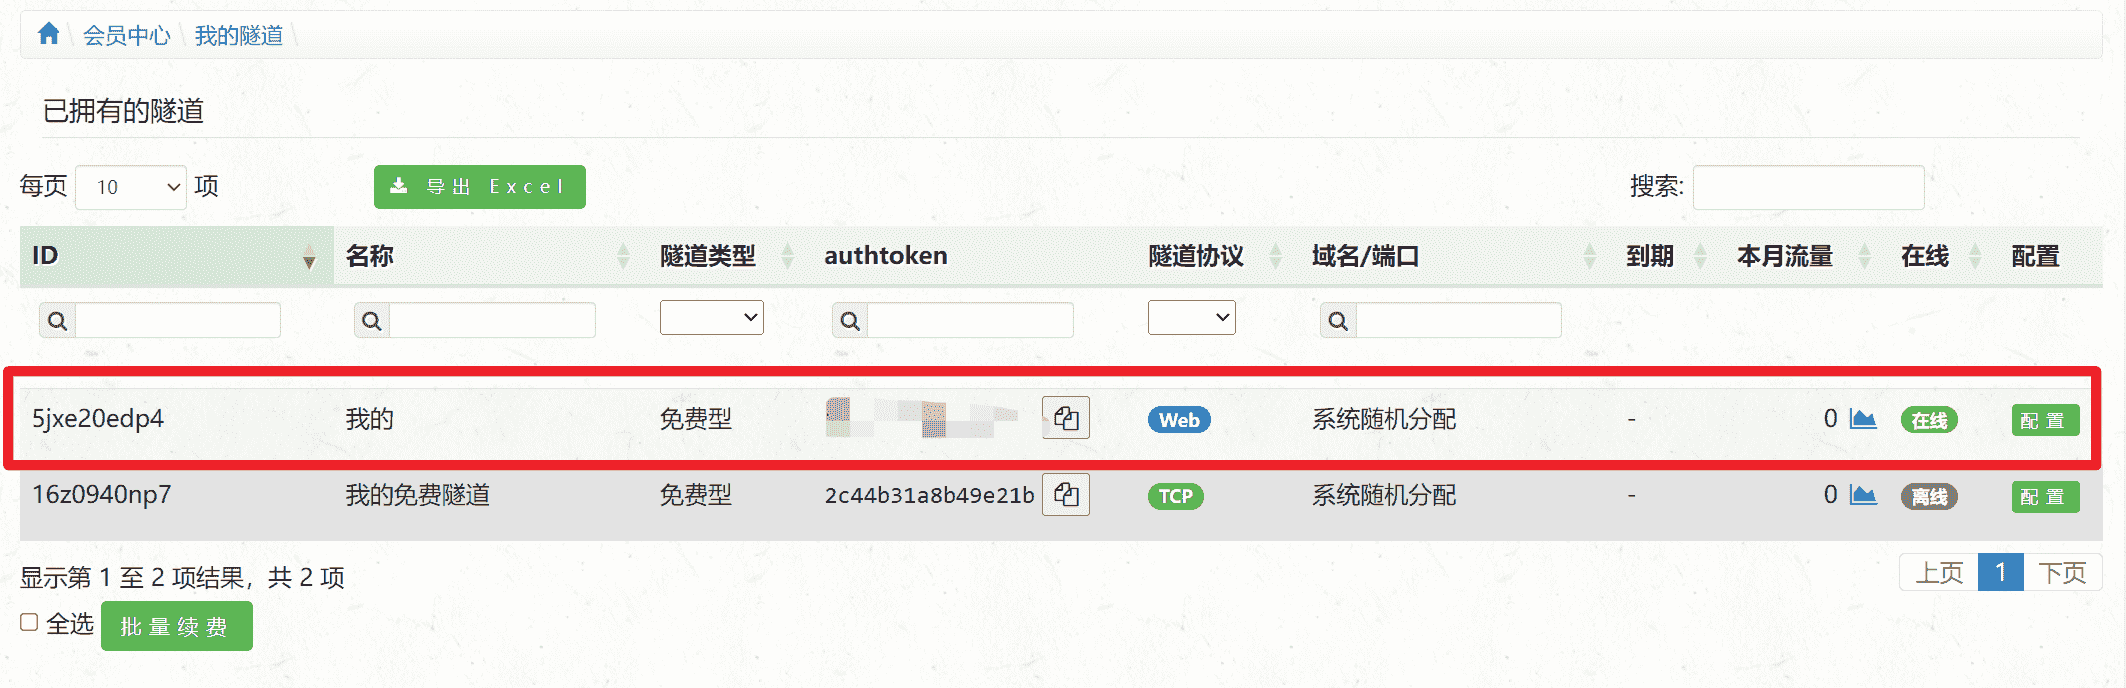The width and height of the screenshot is (2126, 688).
Task: Click the home icon in breadcrumb
Action: click(48, 35)
